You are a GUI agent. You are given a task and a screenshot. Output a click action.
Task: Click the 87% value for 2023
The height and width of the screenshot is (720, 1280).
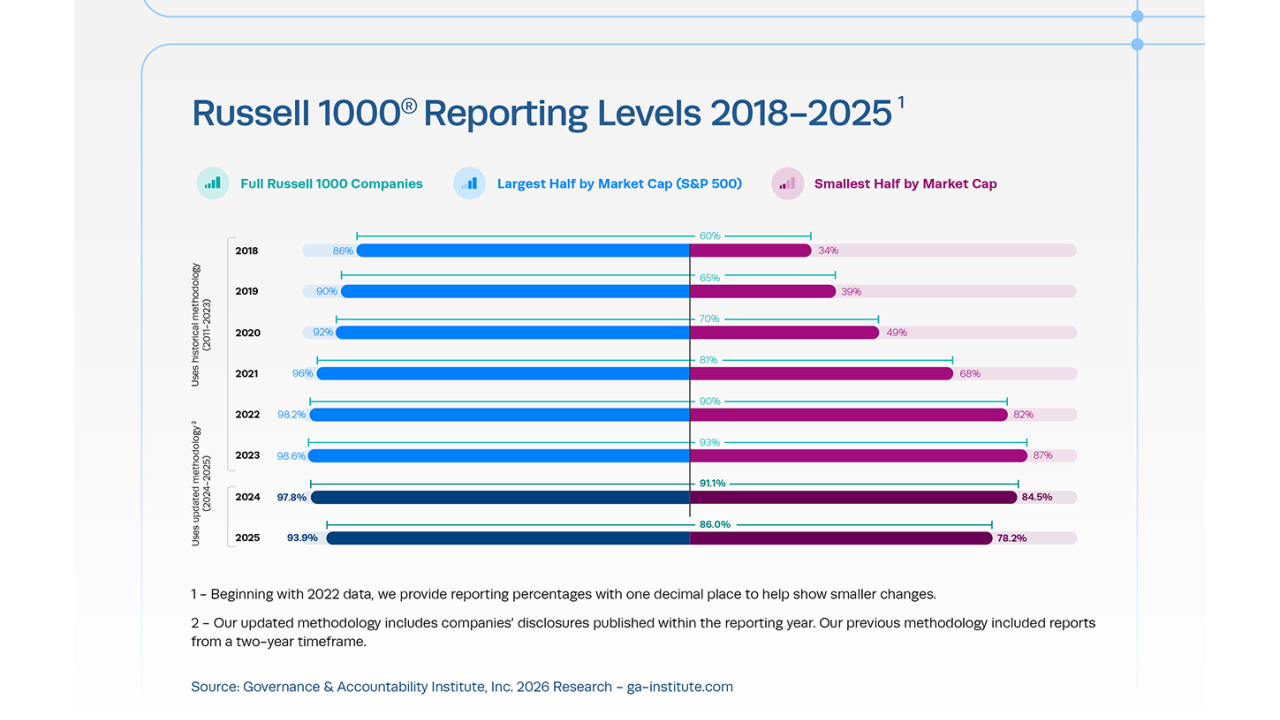pyautogui.click(x=1043, y=456)
